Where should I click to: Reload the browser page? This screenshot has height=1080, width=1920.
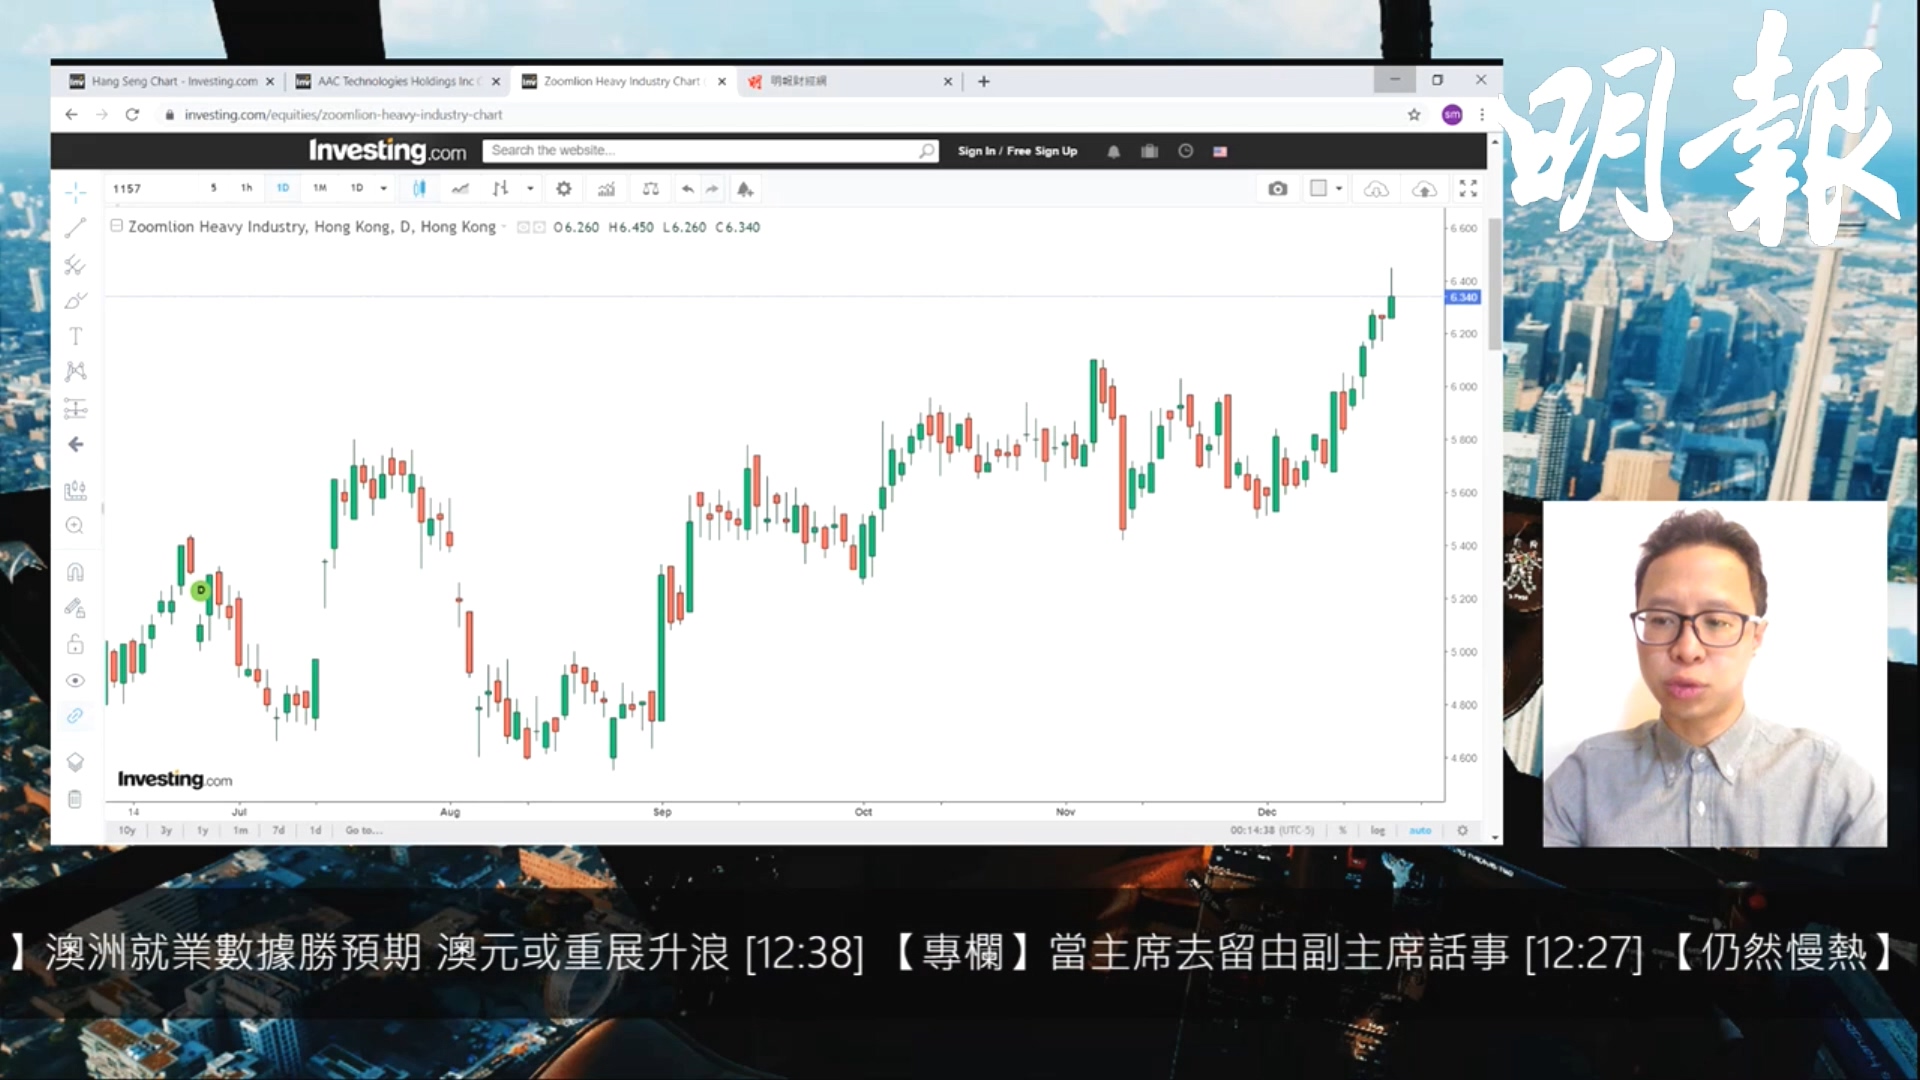coord(132,115)
